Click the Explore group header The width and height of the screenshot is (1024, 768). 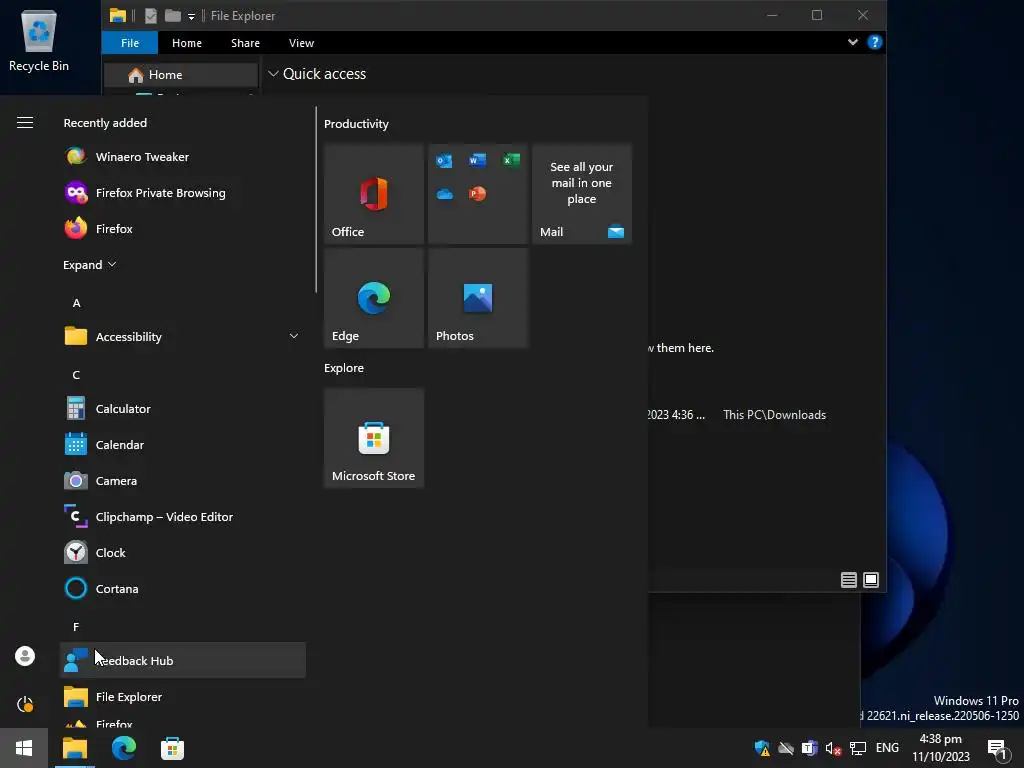point(344,368)
